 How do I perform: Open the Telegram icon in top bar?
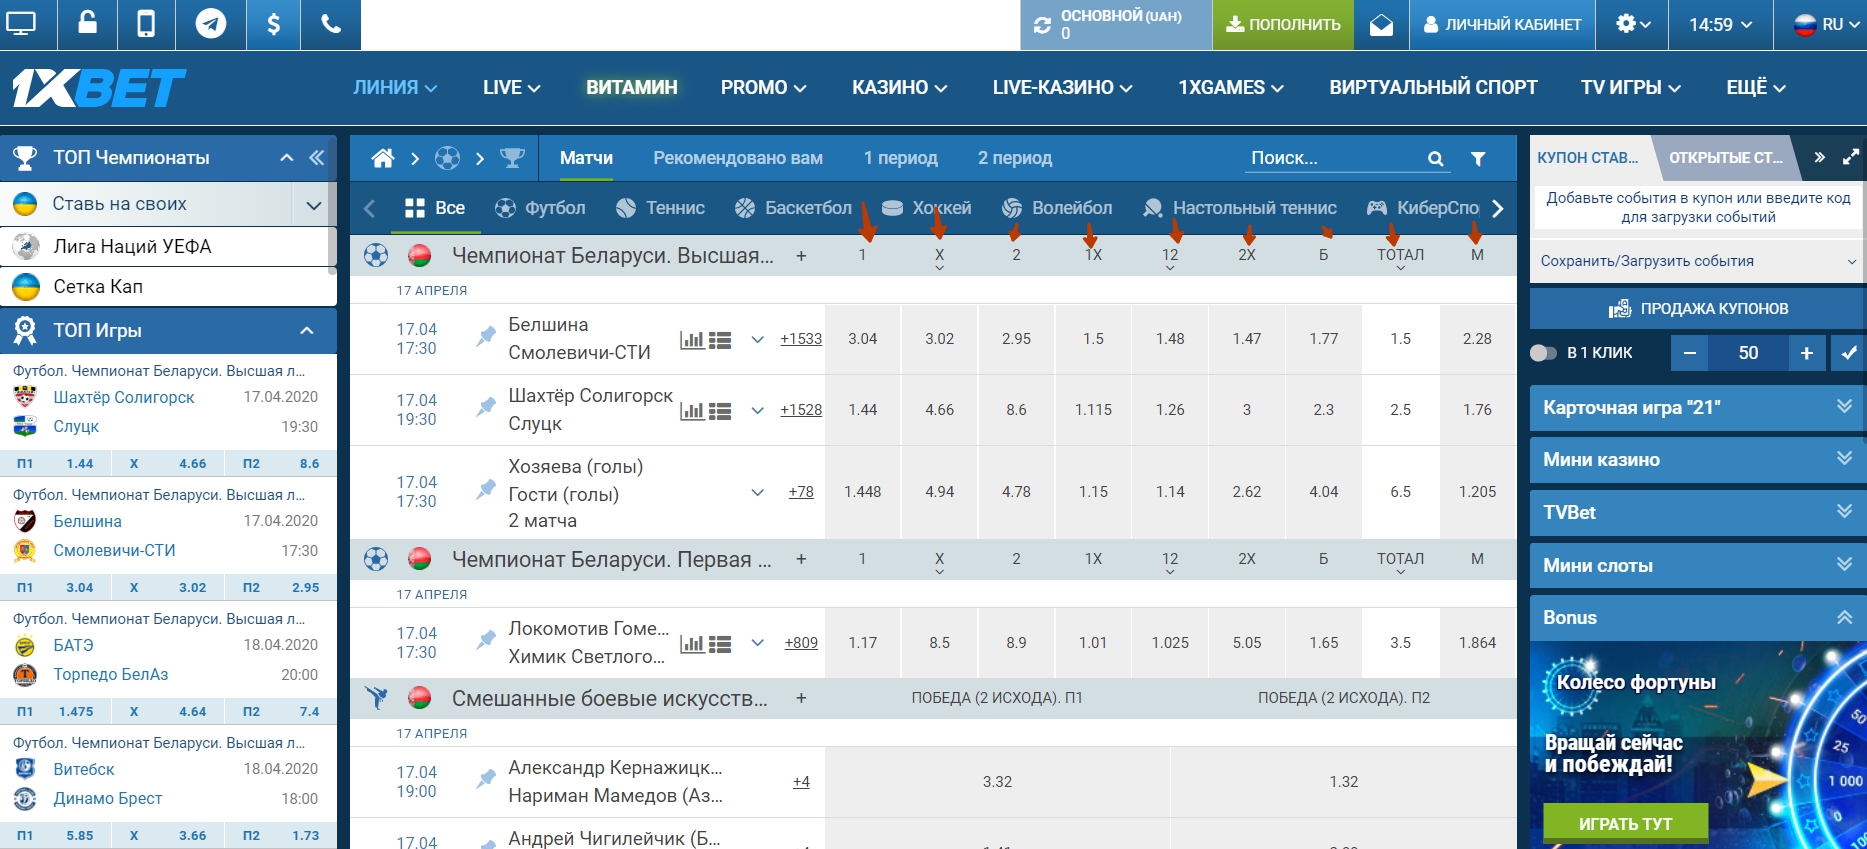(x=210, y=24)
